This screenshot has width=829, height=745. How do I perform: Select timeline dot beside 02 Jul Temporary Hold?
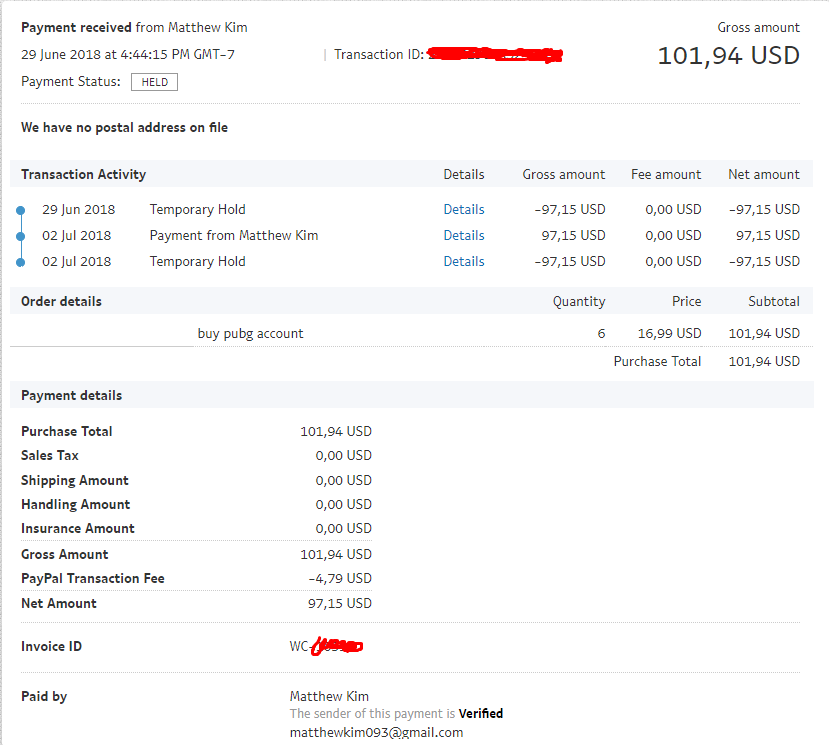point(21,262)
